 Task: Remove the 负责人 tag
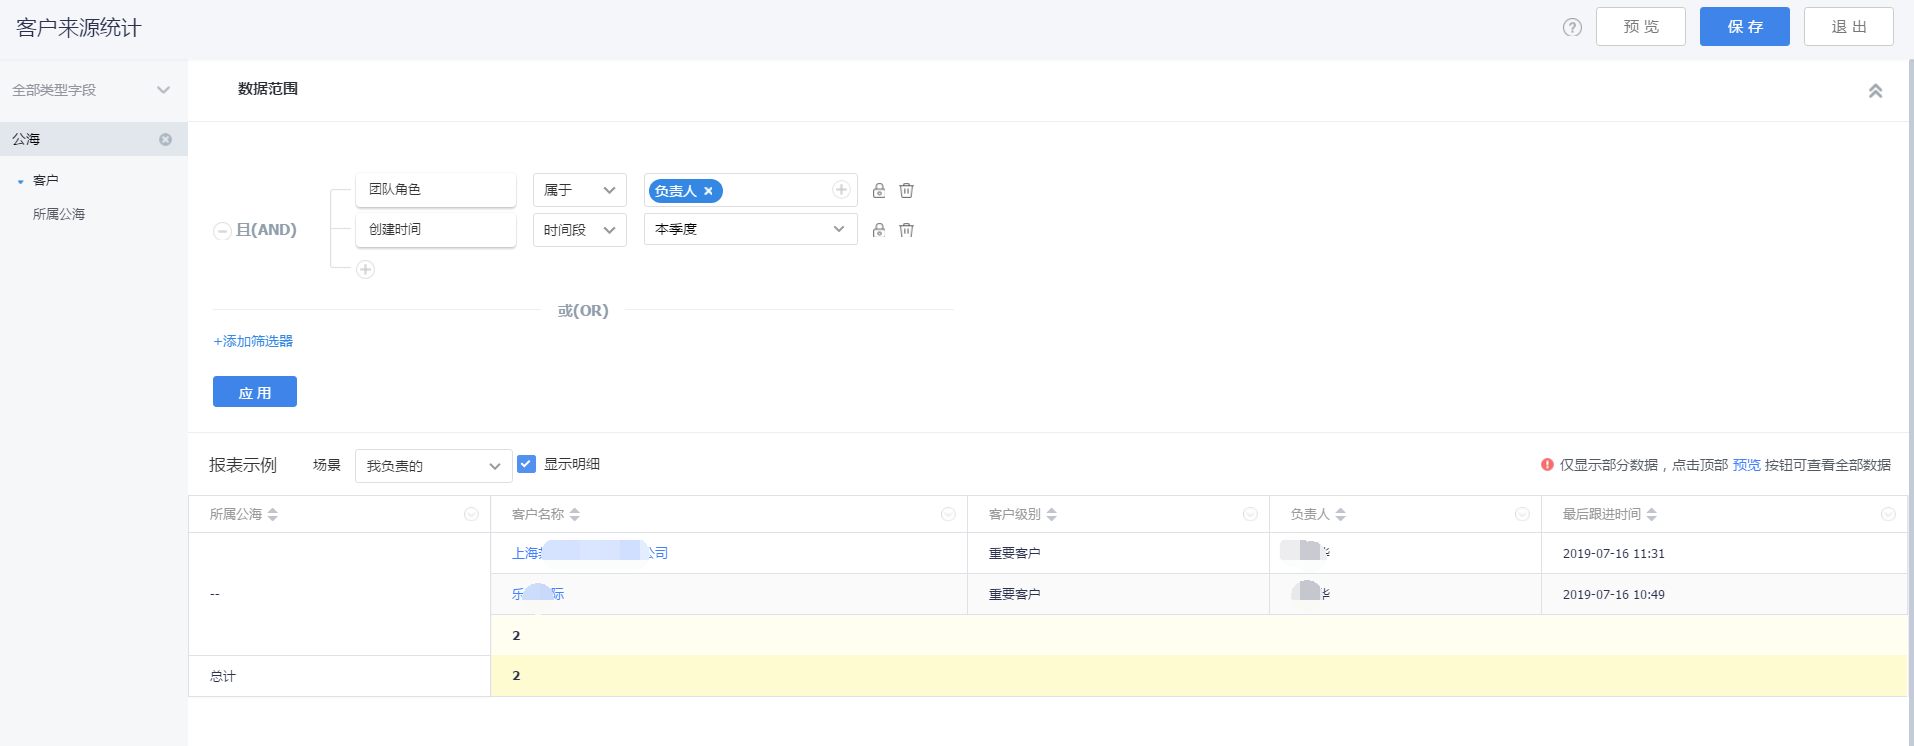click(x=708, y=191)
